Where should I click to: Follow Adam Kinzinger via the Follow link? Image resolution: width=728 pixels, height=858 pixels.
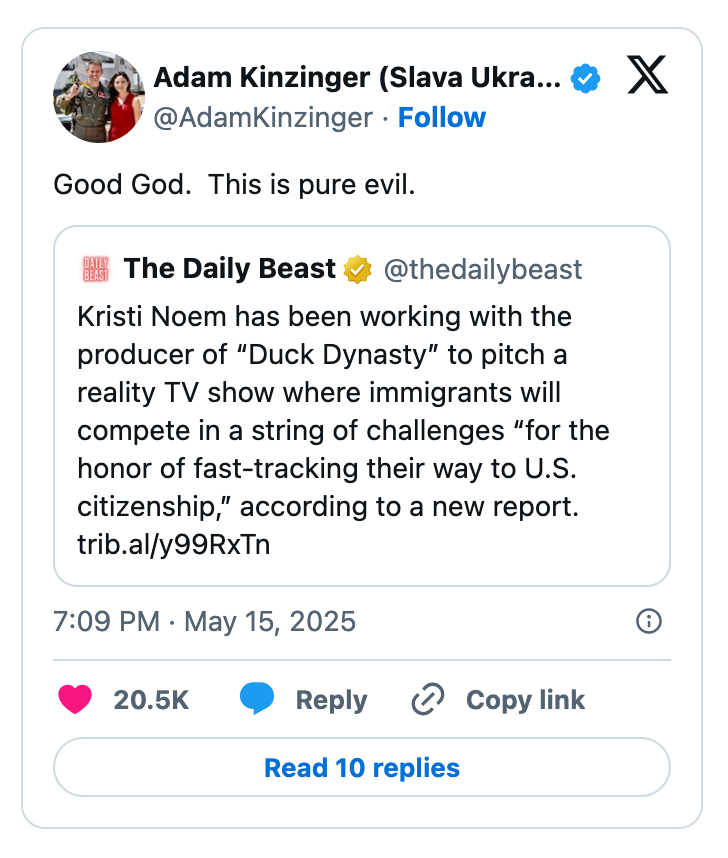442,117
